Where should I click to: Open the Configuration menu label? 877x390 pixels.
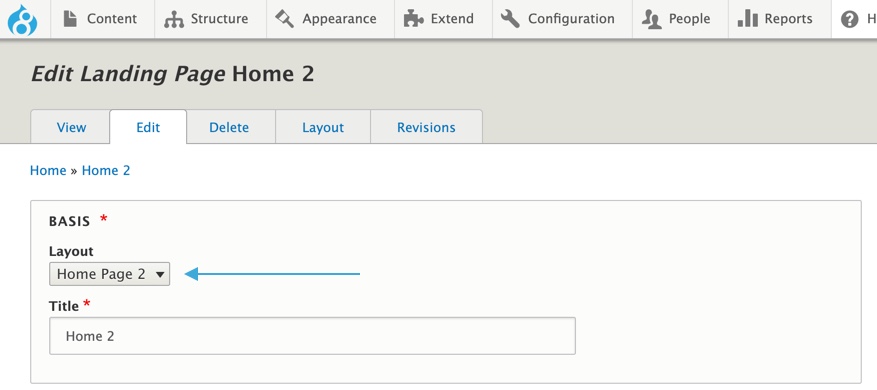pyautogui.click(x=571, y=19)
